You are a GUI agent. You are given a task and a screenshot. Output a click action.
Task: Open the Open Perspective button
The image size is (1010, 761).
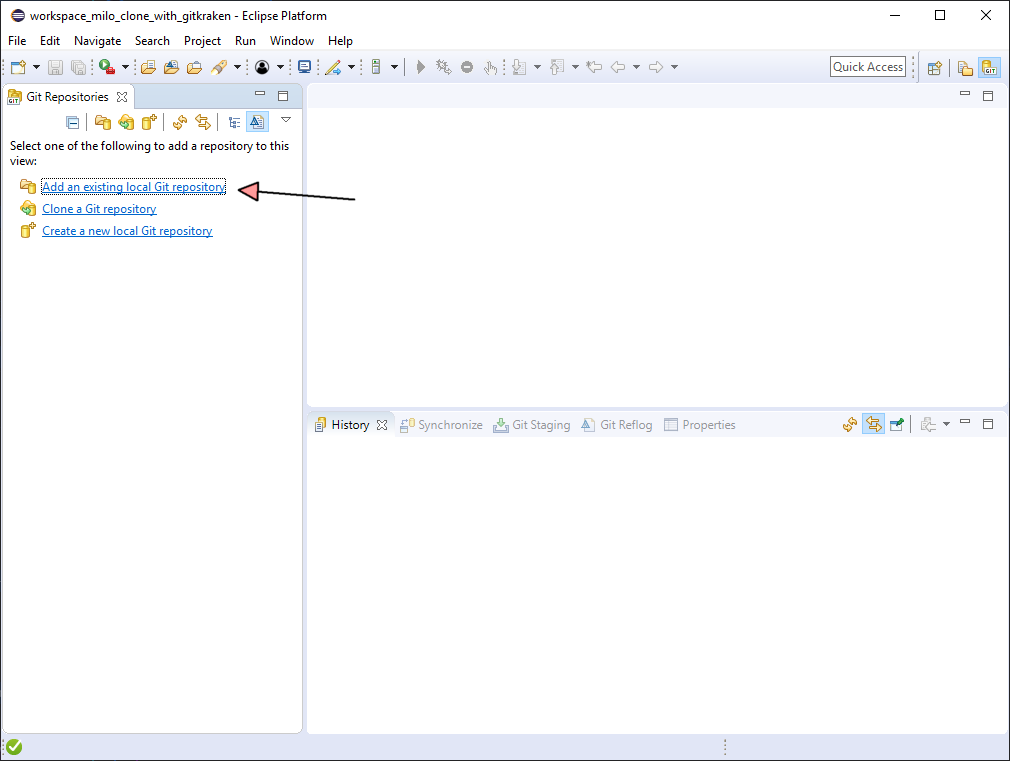point(935,67)
